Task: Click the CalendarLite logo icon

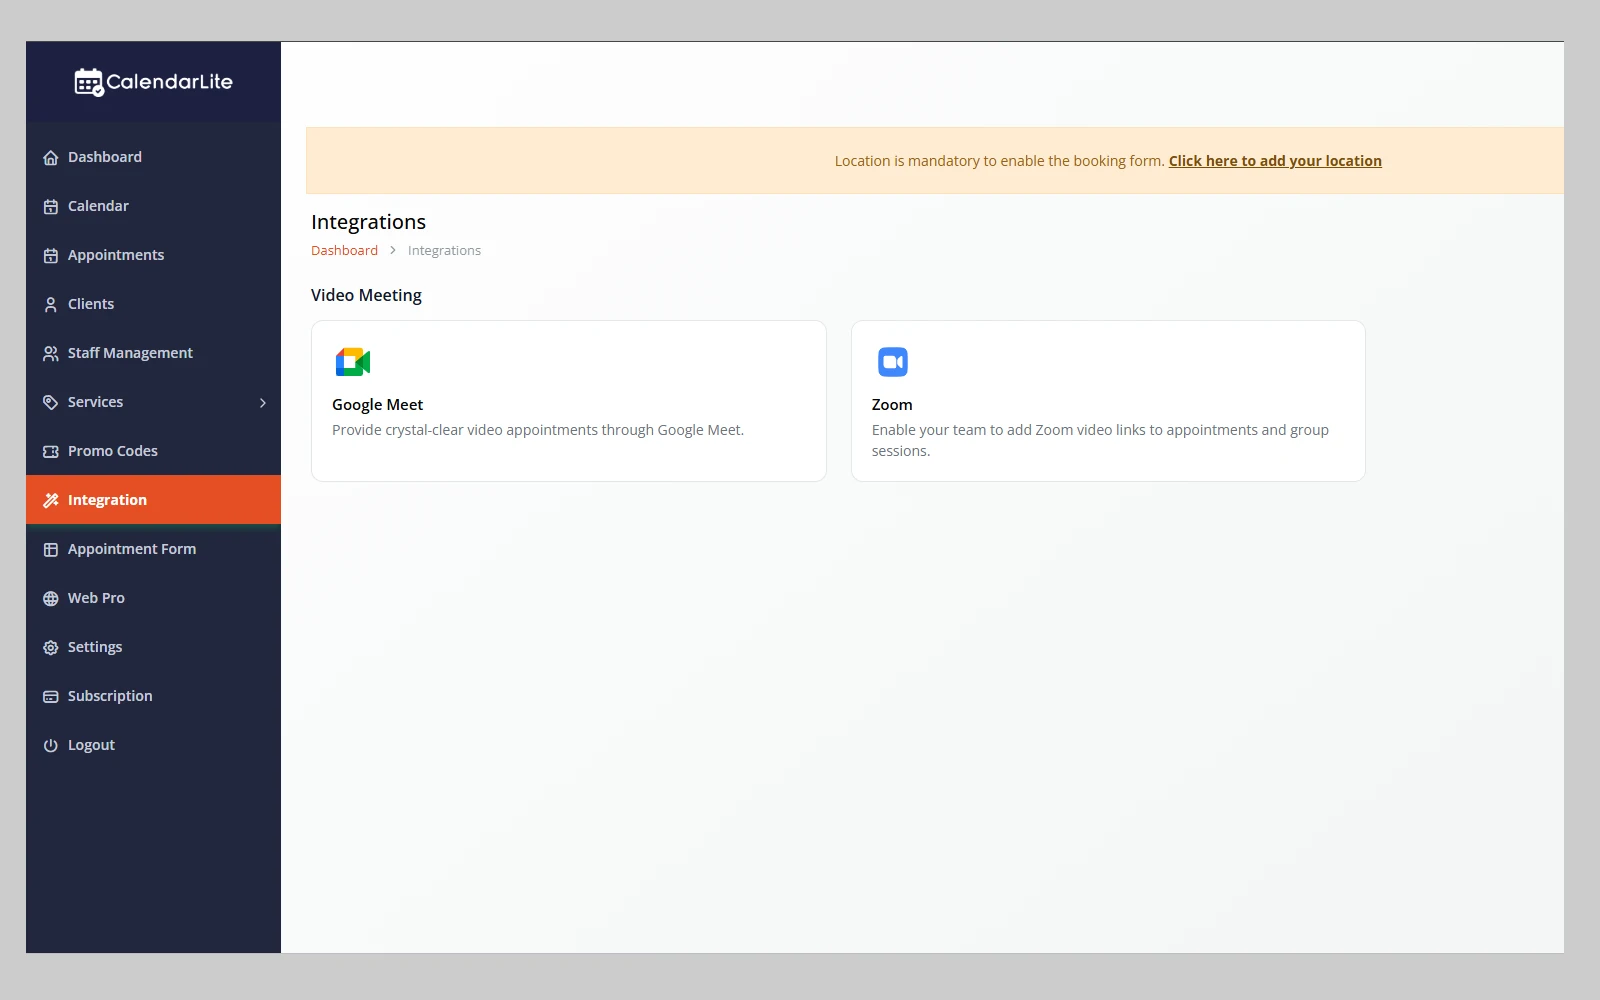Action: 89,82
